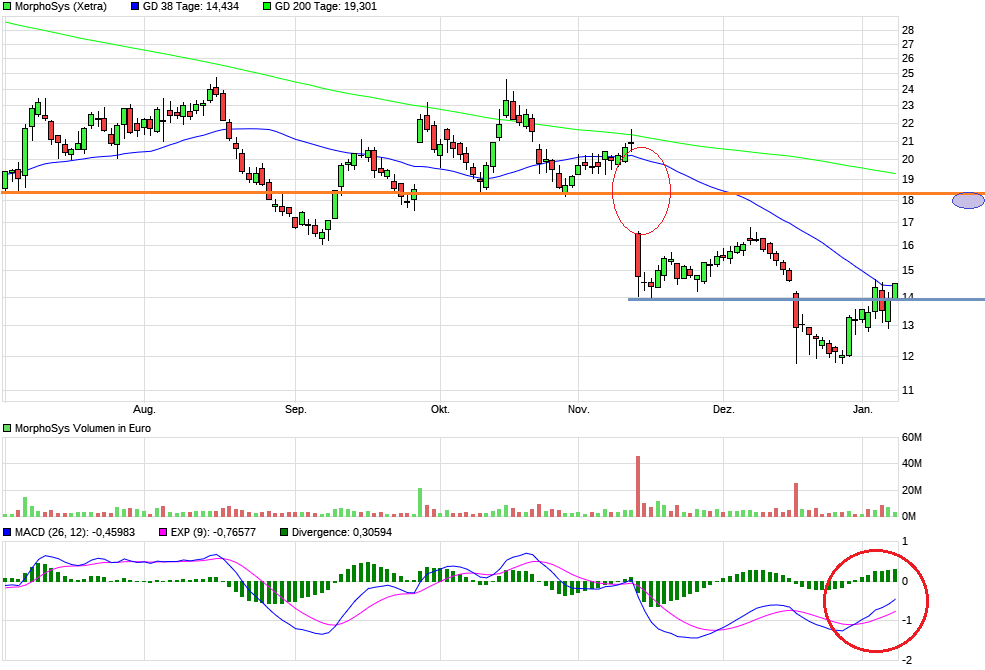Click the Aug. month label on the axis

tap(144, 409)
